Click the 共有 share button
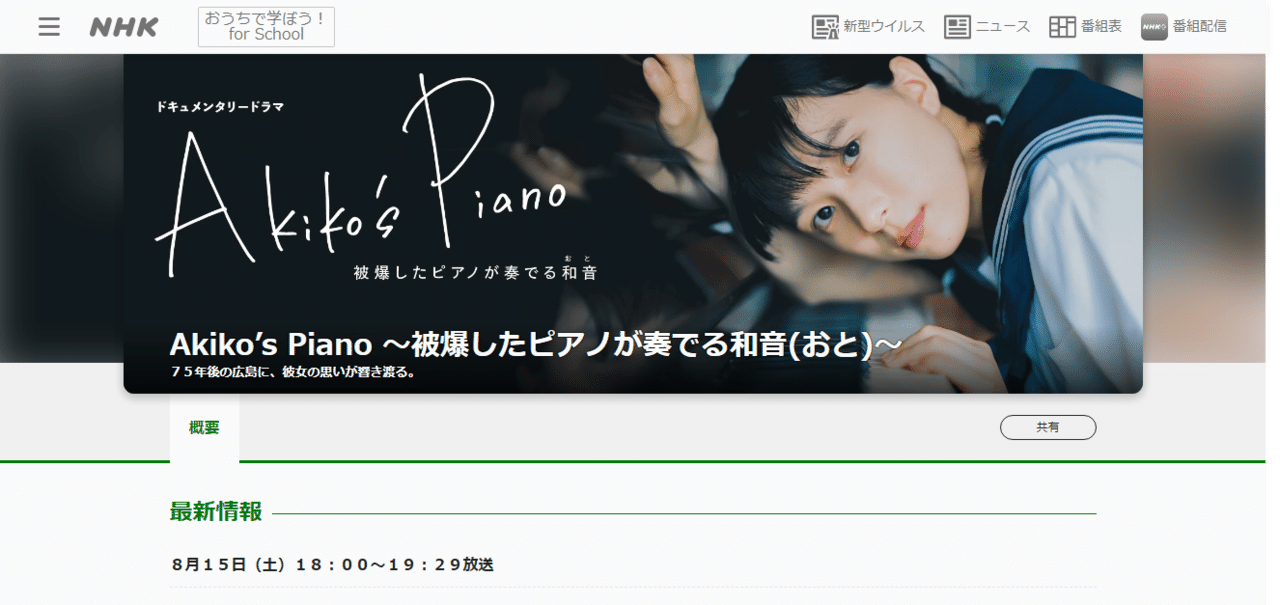Viewport: 1280px width, 605px height. (x=1048, y=427)
